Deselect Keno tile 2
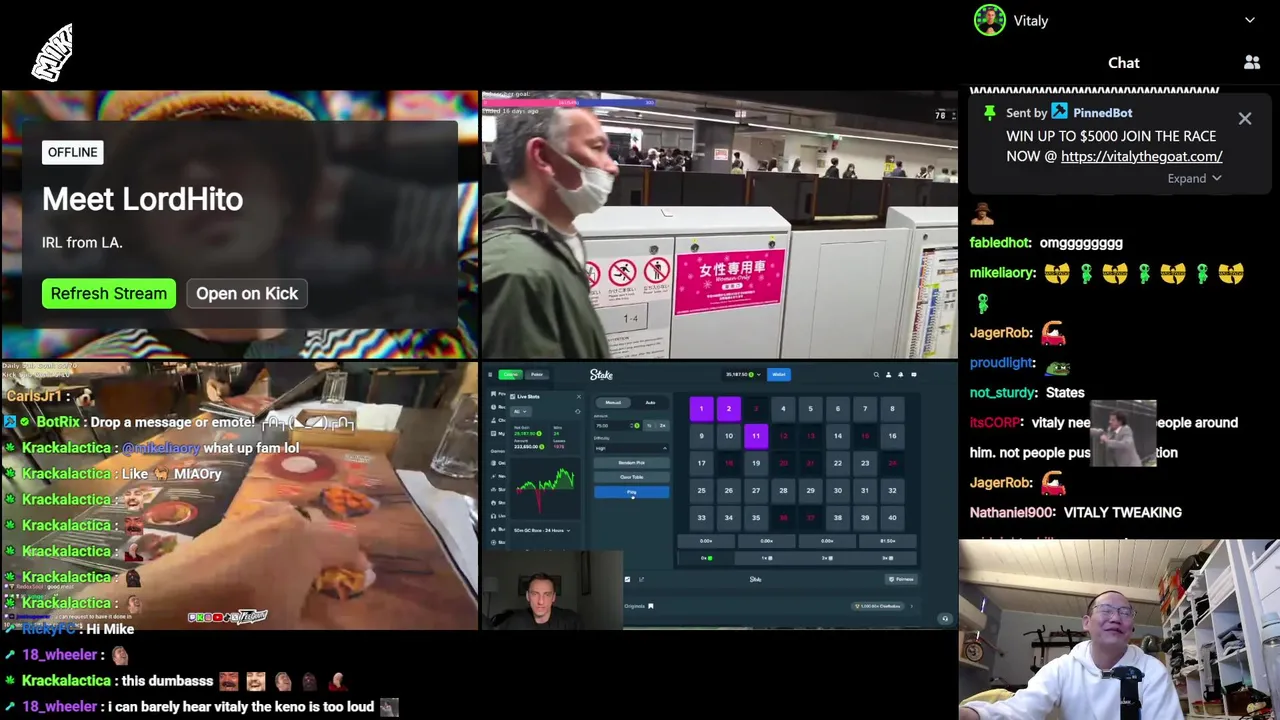This screenshot has width=1280, height=720. click(729, 409)
